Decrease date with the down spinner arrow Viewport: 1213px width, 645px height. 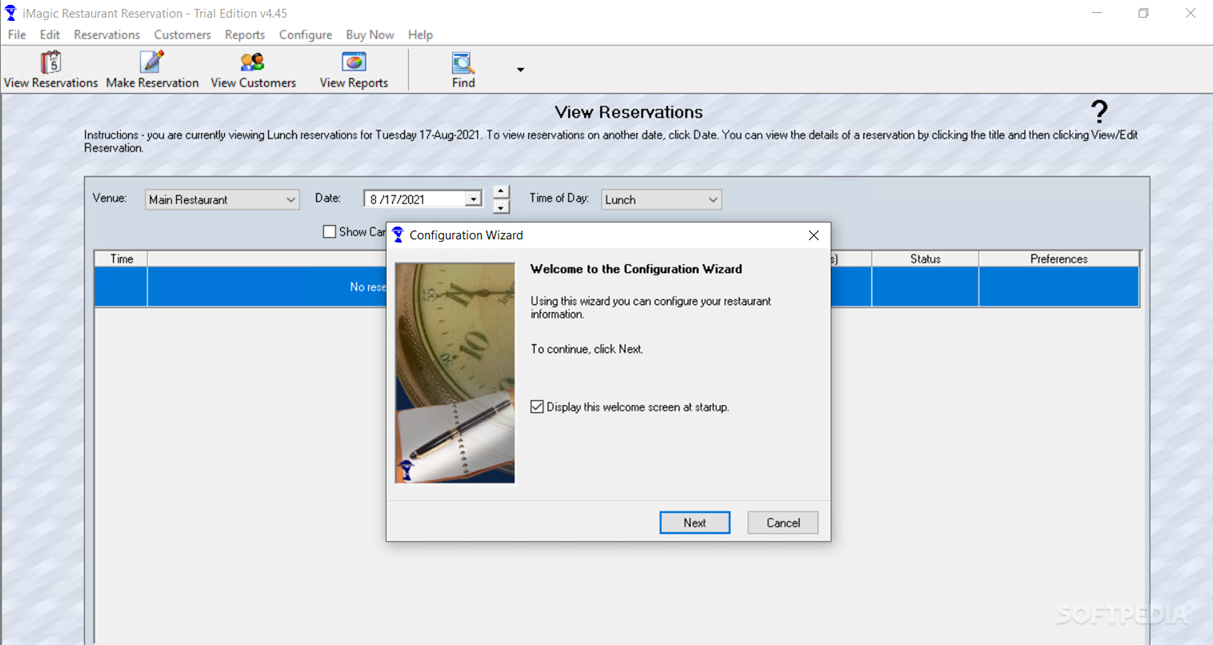tap(501, 207)
